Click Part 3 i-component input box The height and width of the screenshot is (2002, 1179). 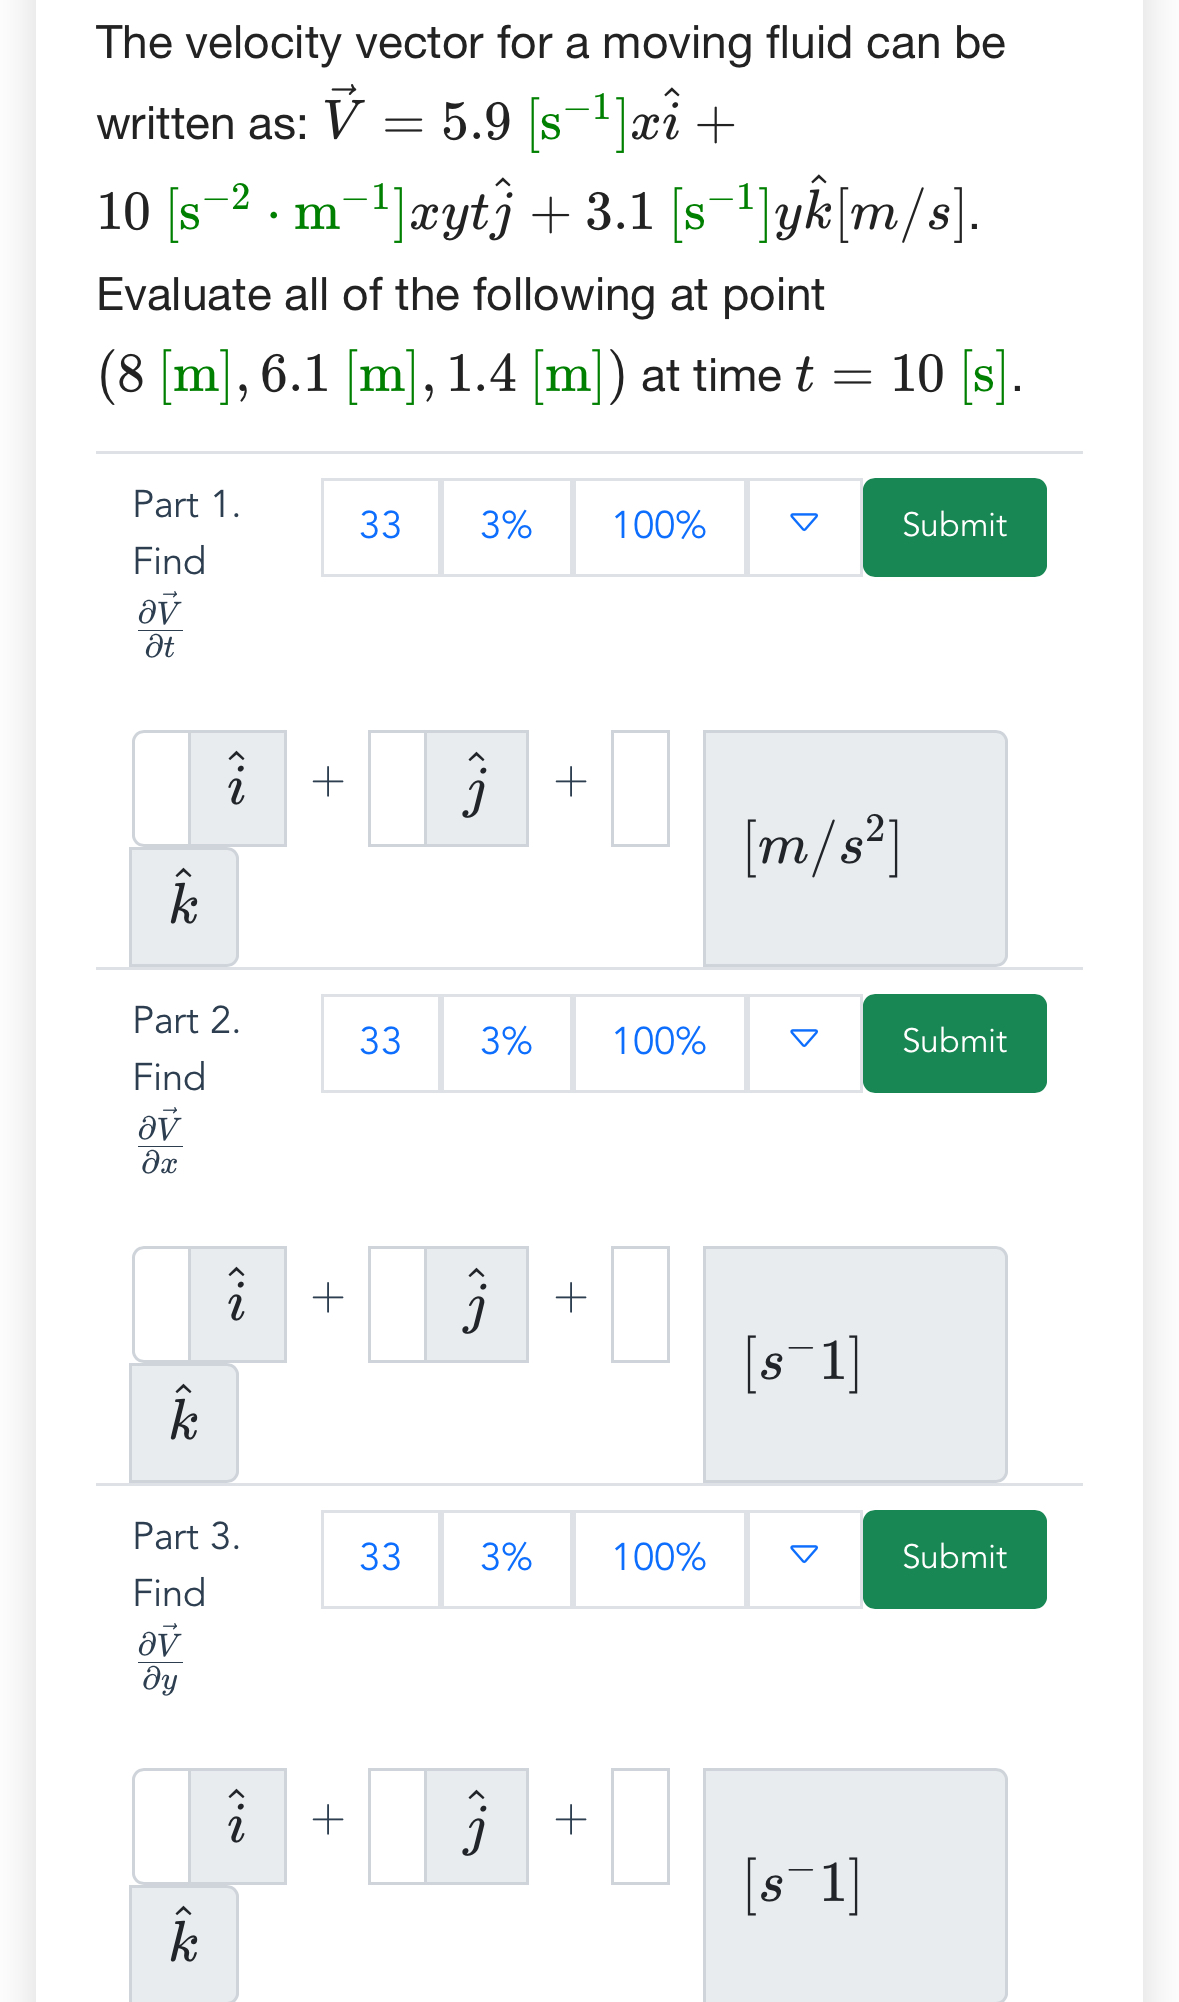(162, 1826)
